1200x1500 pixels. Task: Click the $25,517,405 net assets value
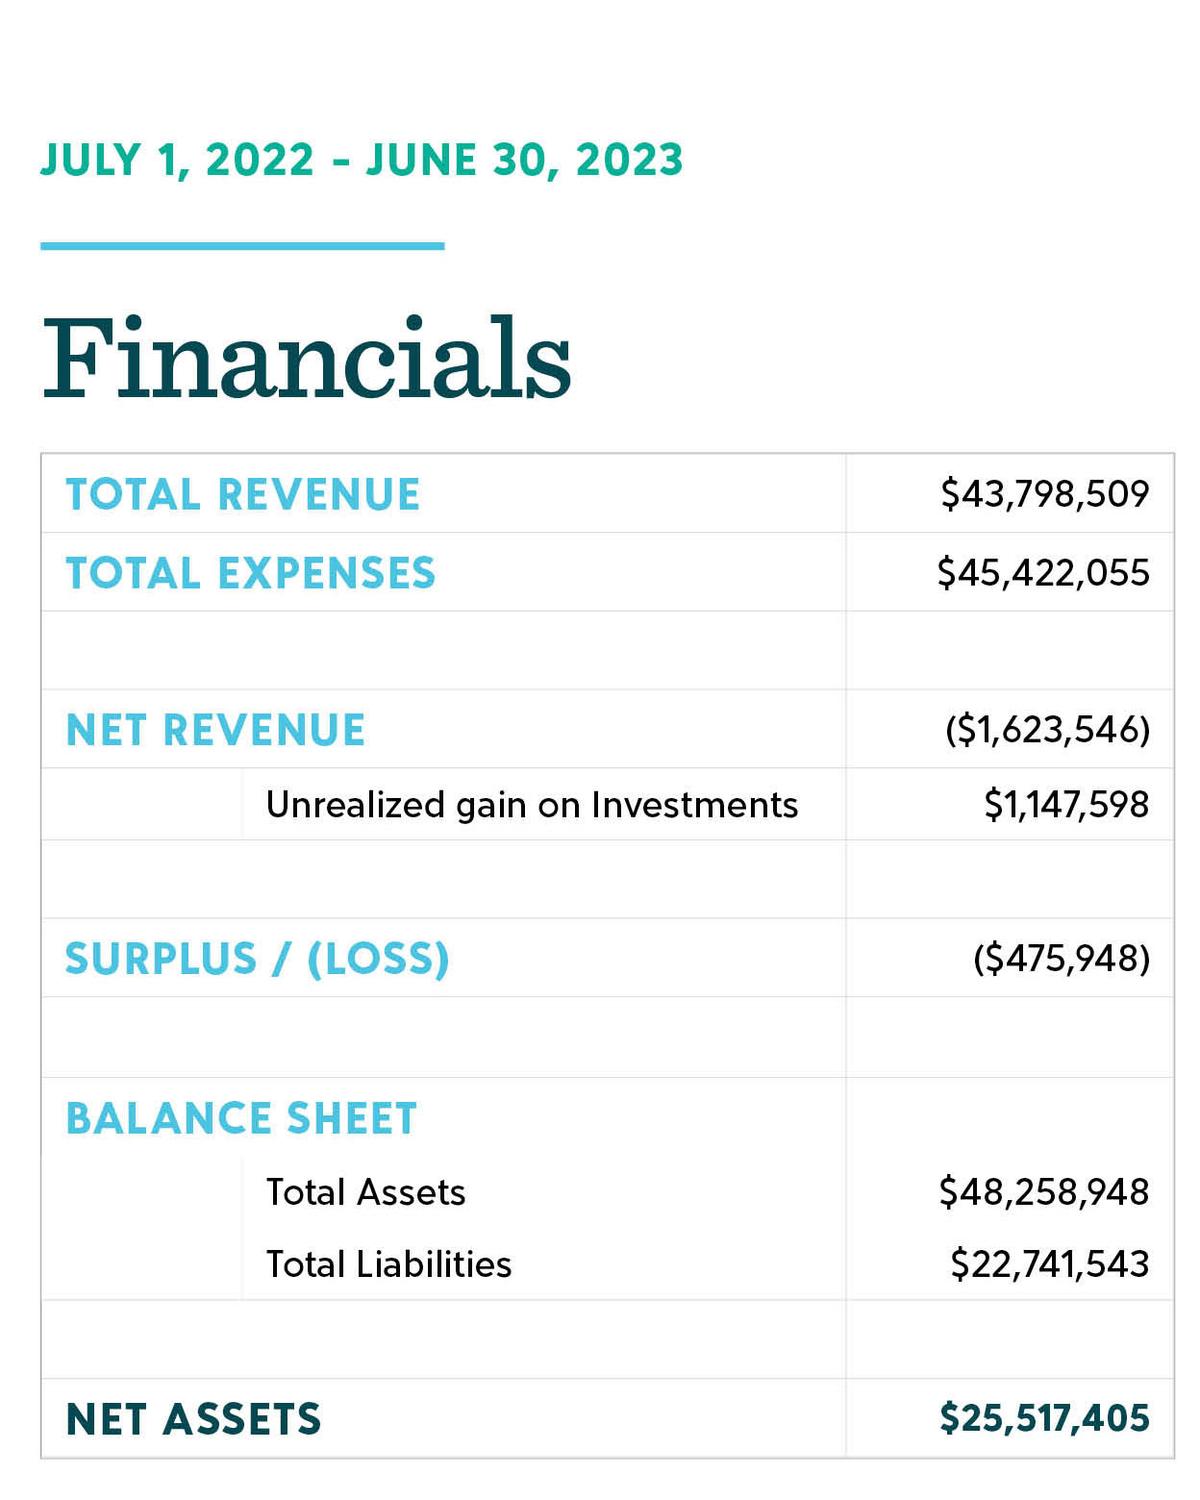tap(1045, 1418)
